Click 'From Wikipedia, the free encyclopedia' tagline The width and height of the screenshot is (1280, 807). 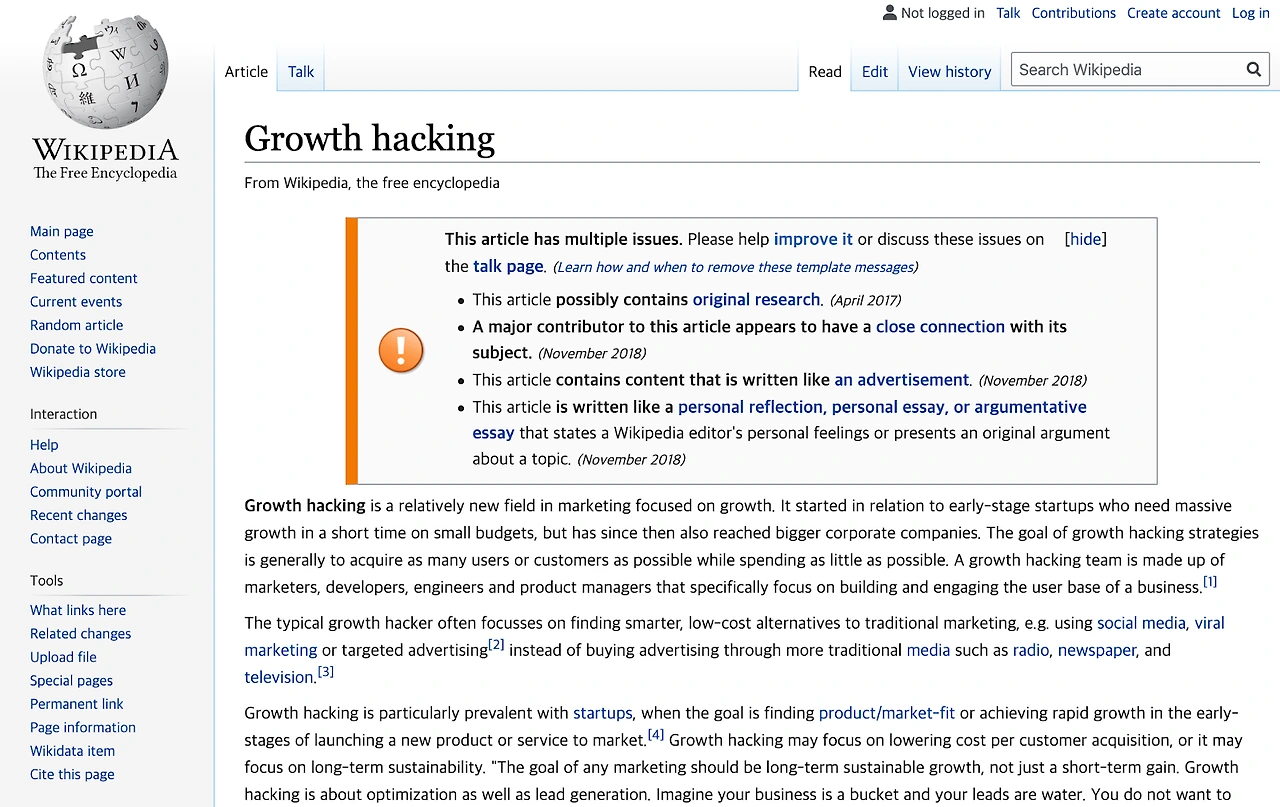(x=372, y=183)
